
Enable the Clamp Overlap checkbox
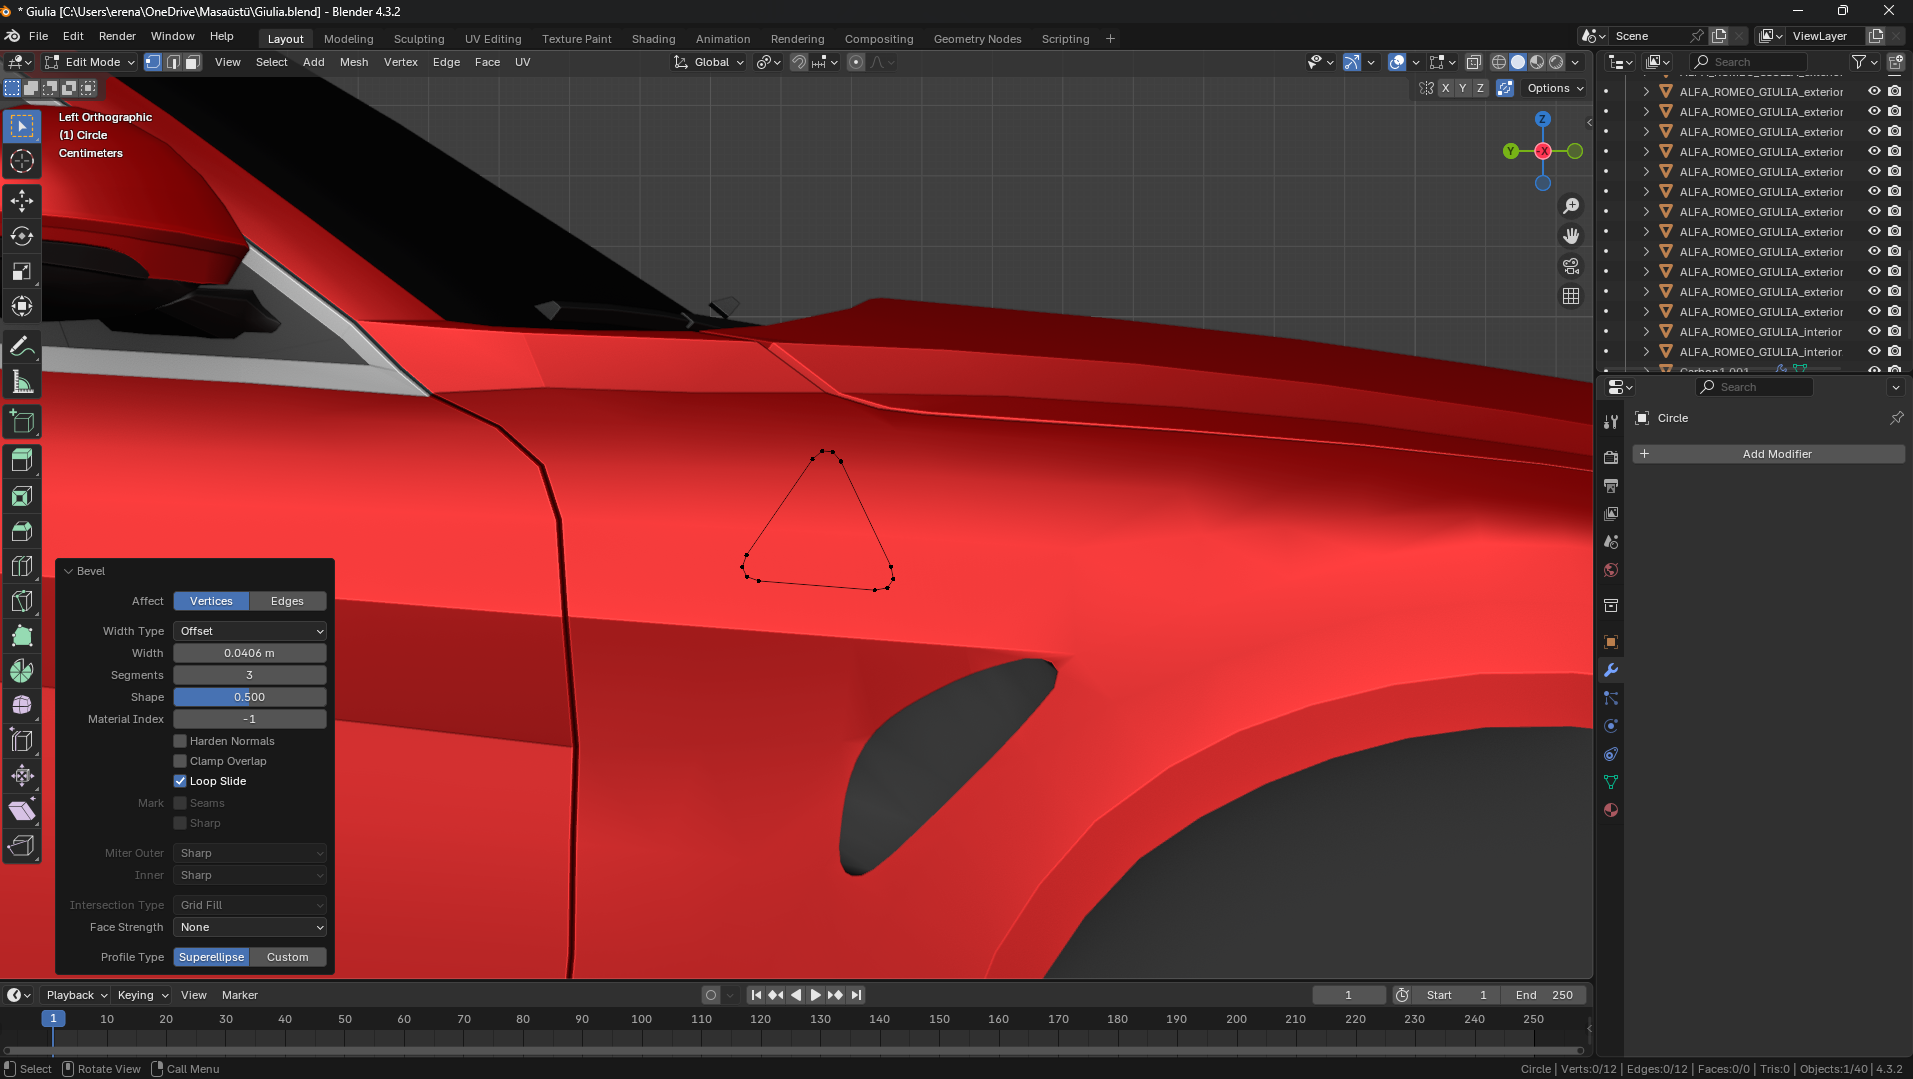pyautogui.click(x=180, y=761)
